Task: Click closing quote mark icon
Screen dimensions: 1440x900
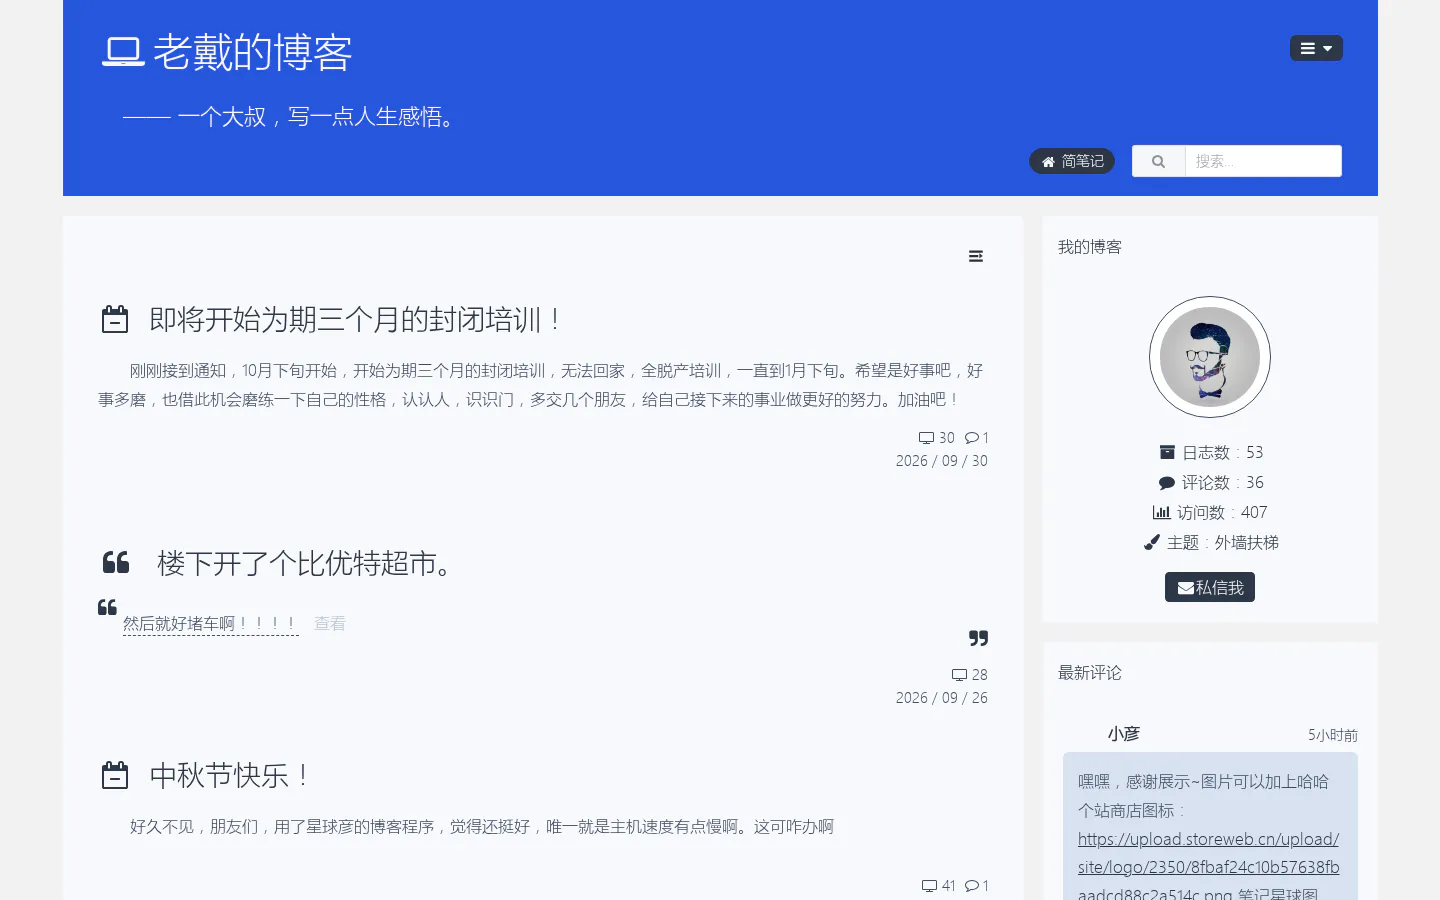Action: (978, 638)
